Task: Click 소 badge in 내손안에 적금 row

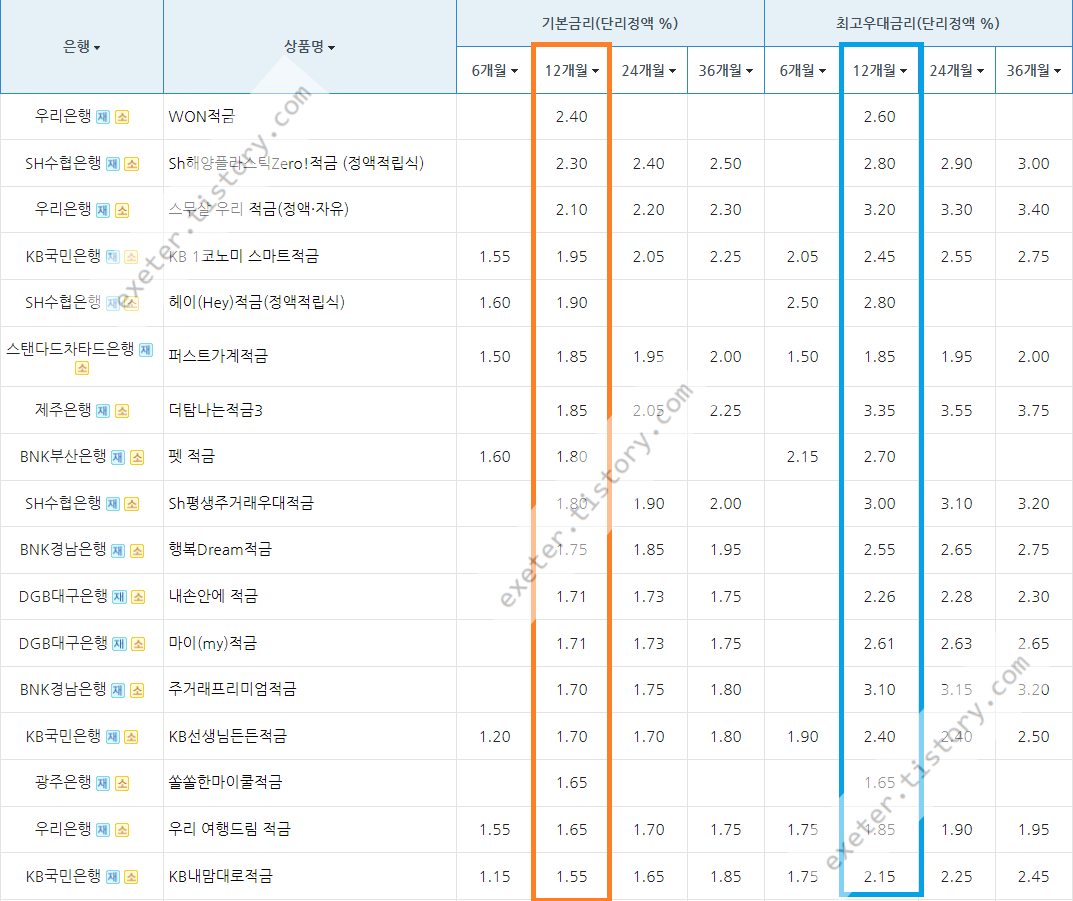Action: 138,597
